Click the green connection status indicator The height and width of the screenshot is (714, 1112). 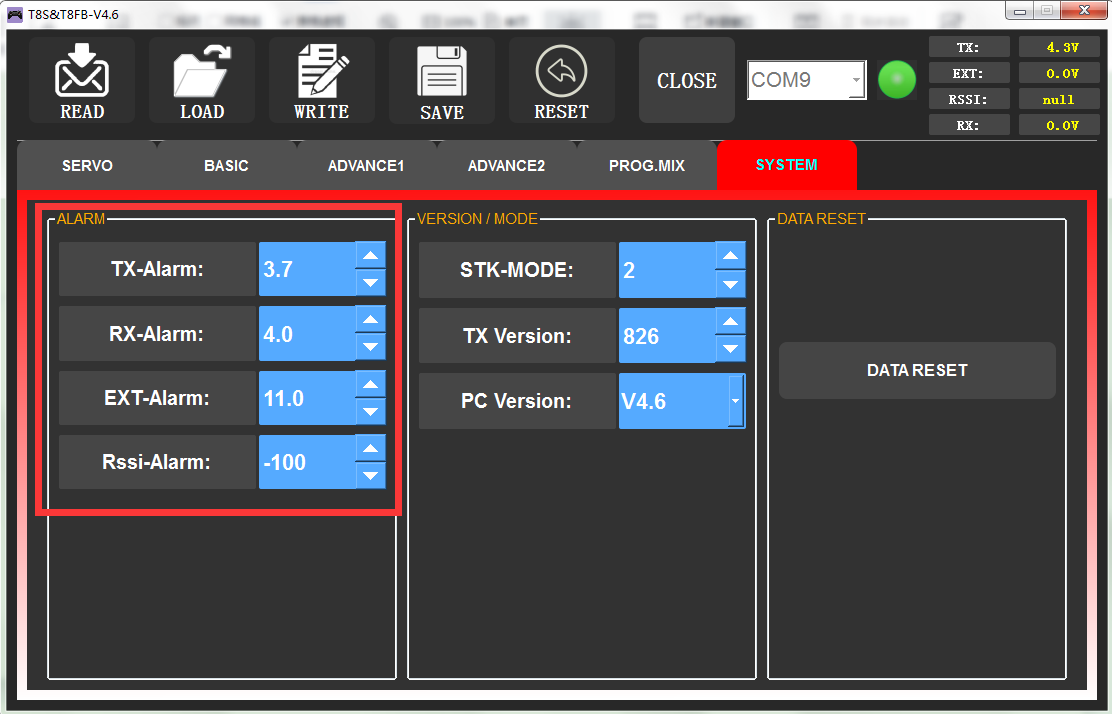point(897,80)
